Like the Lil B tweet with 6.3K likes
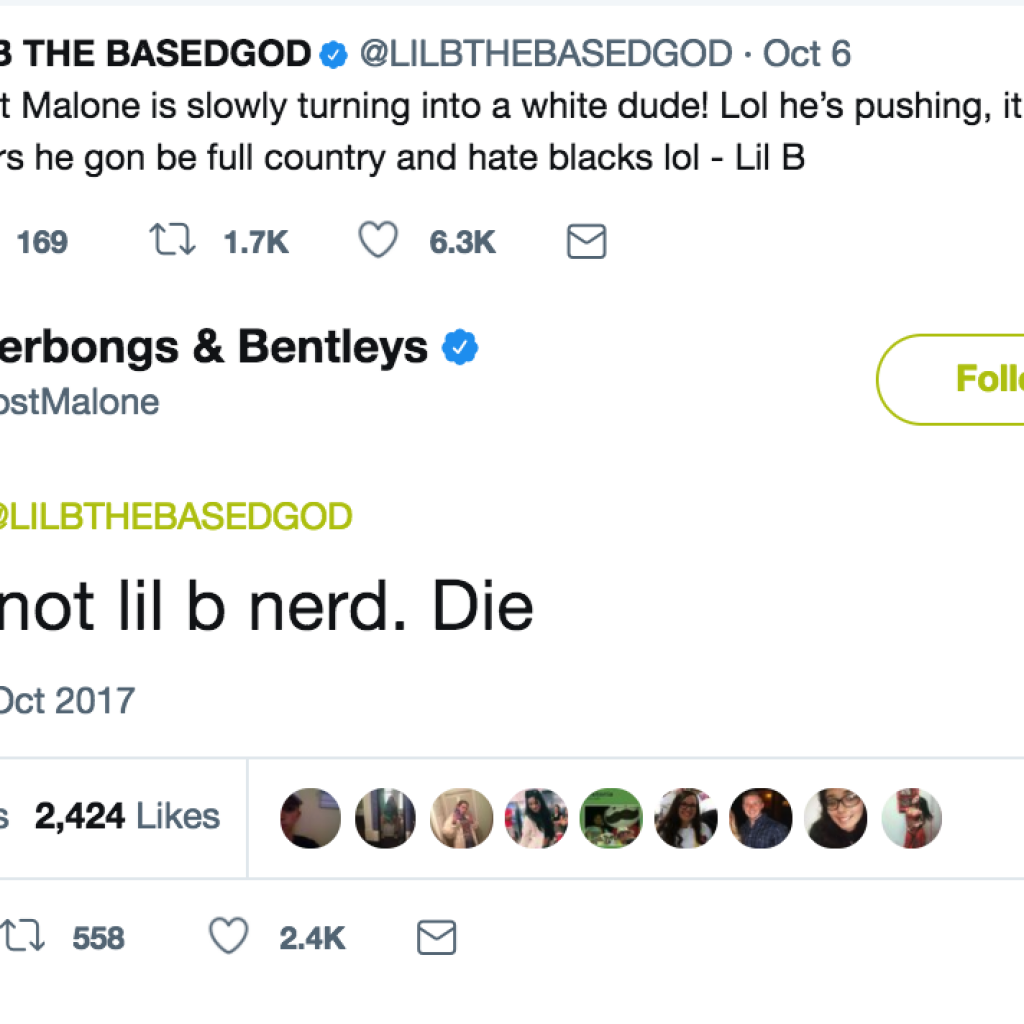Image resolution: width=1024 pixels, height=1024 pixels. tap(378, 242)
